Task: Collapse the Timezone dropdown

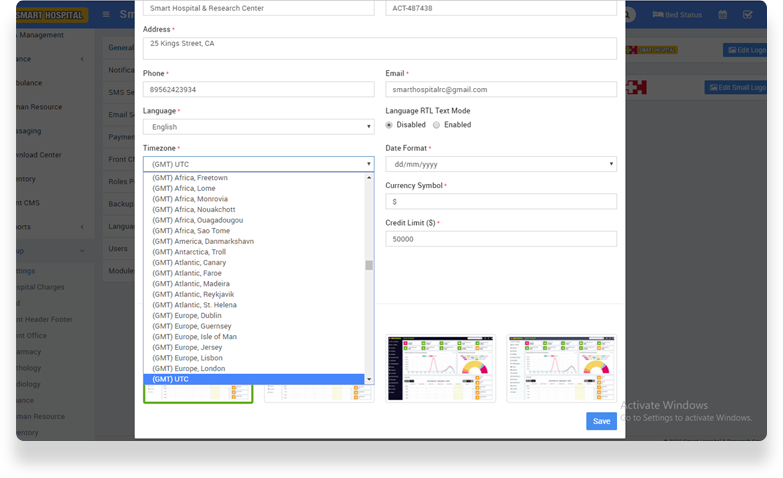Action: 258,164
